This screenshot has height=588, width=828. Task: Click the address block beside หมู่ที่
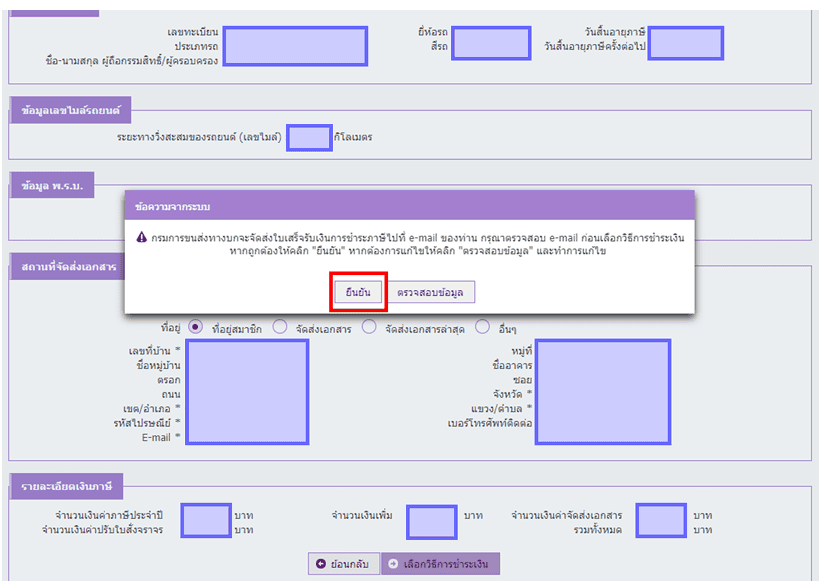click(603, 392)
